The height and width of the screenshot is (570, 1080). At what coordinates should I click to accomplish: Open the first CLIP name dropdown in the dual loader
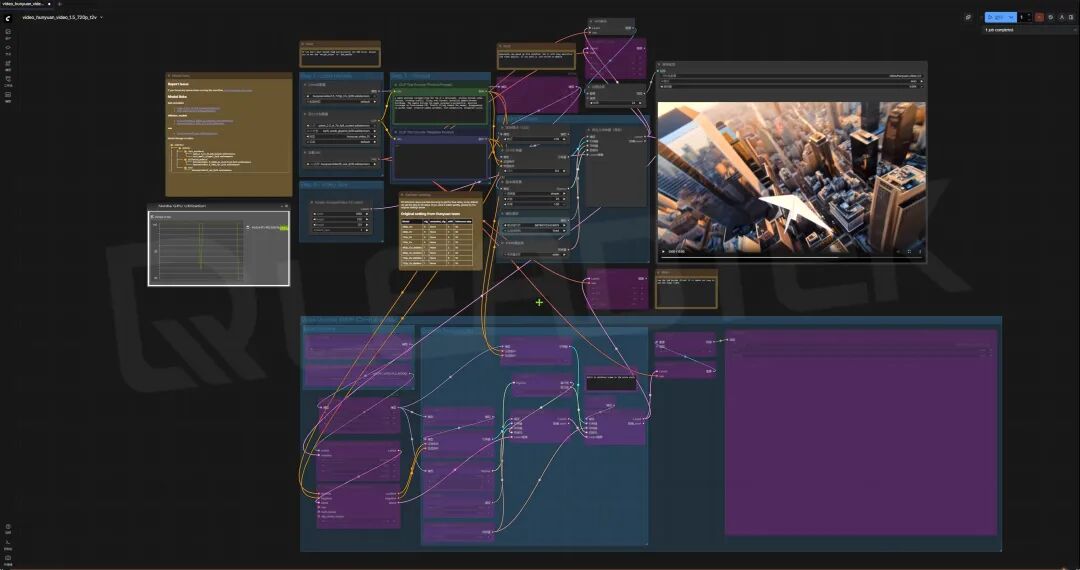tap(341, 125)
